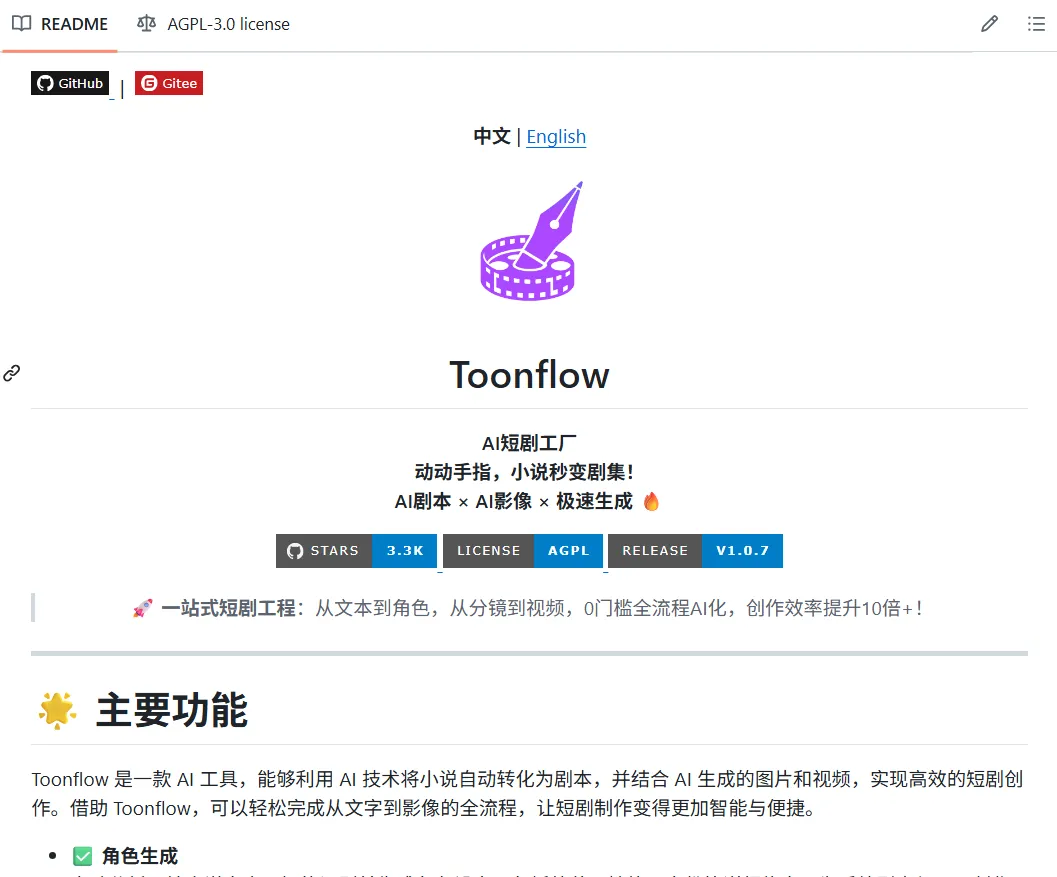The image size is (1057, 877).
Task: Click the heading anchor link icon
Action: 11,373
